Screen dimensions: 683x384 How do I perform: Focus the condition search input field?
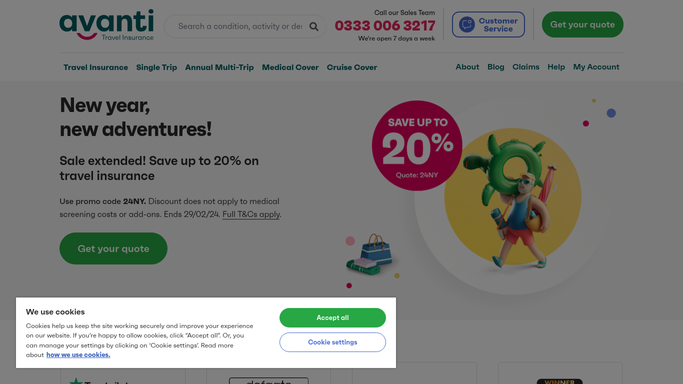click(240, 27)
